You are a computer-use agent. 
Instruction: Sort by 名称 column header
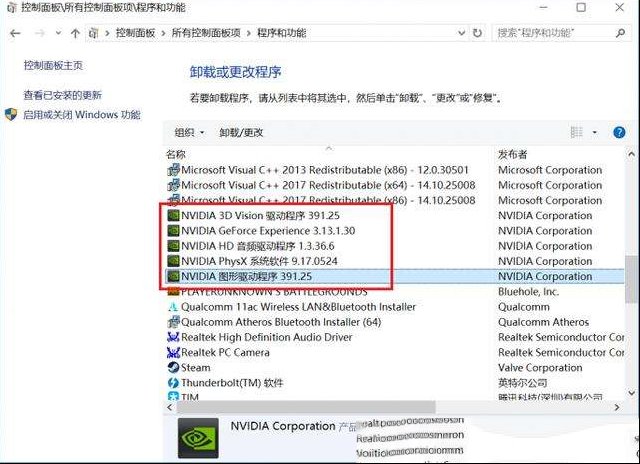click(x=176, y=154)
